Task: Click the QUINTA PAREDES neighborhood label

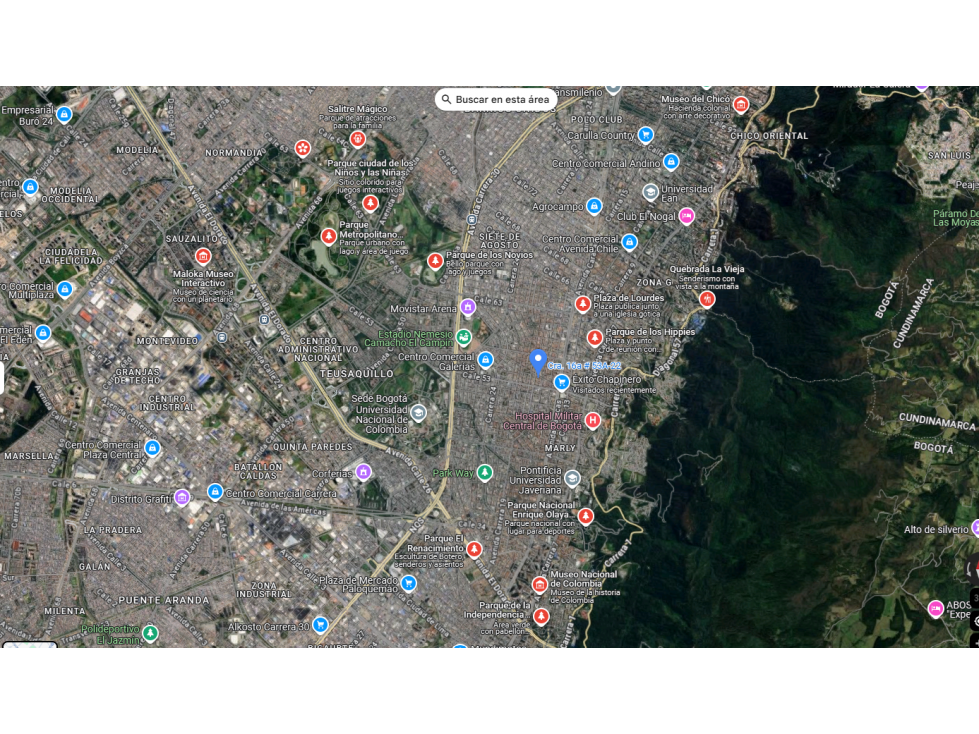Action: tap(312, 447)
